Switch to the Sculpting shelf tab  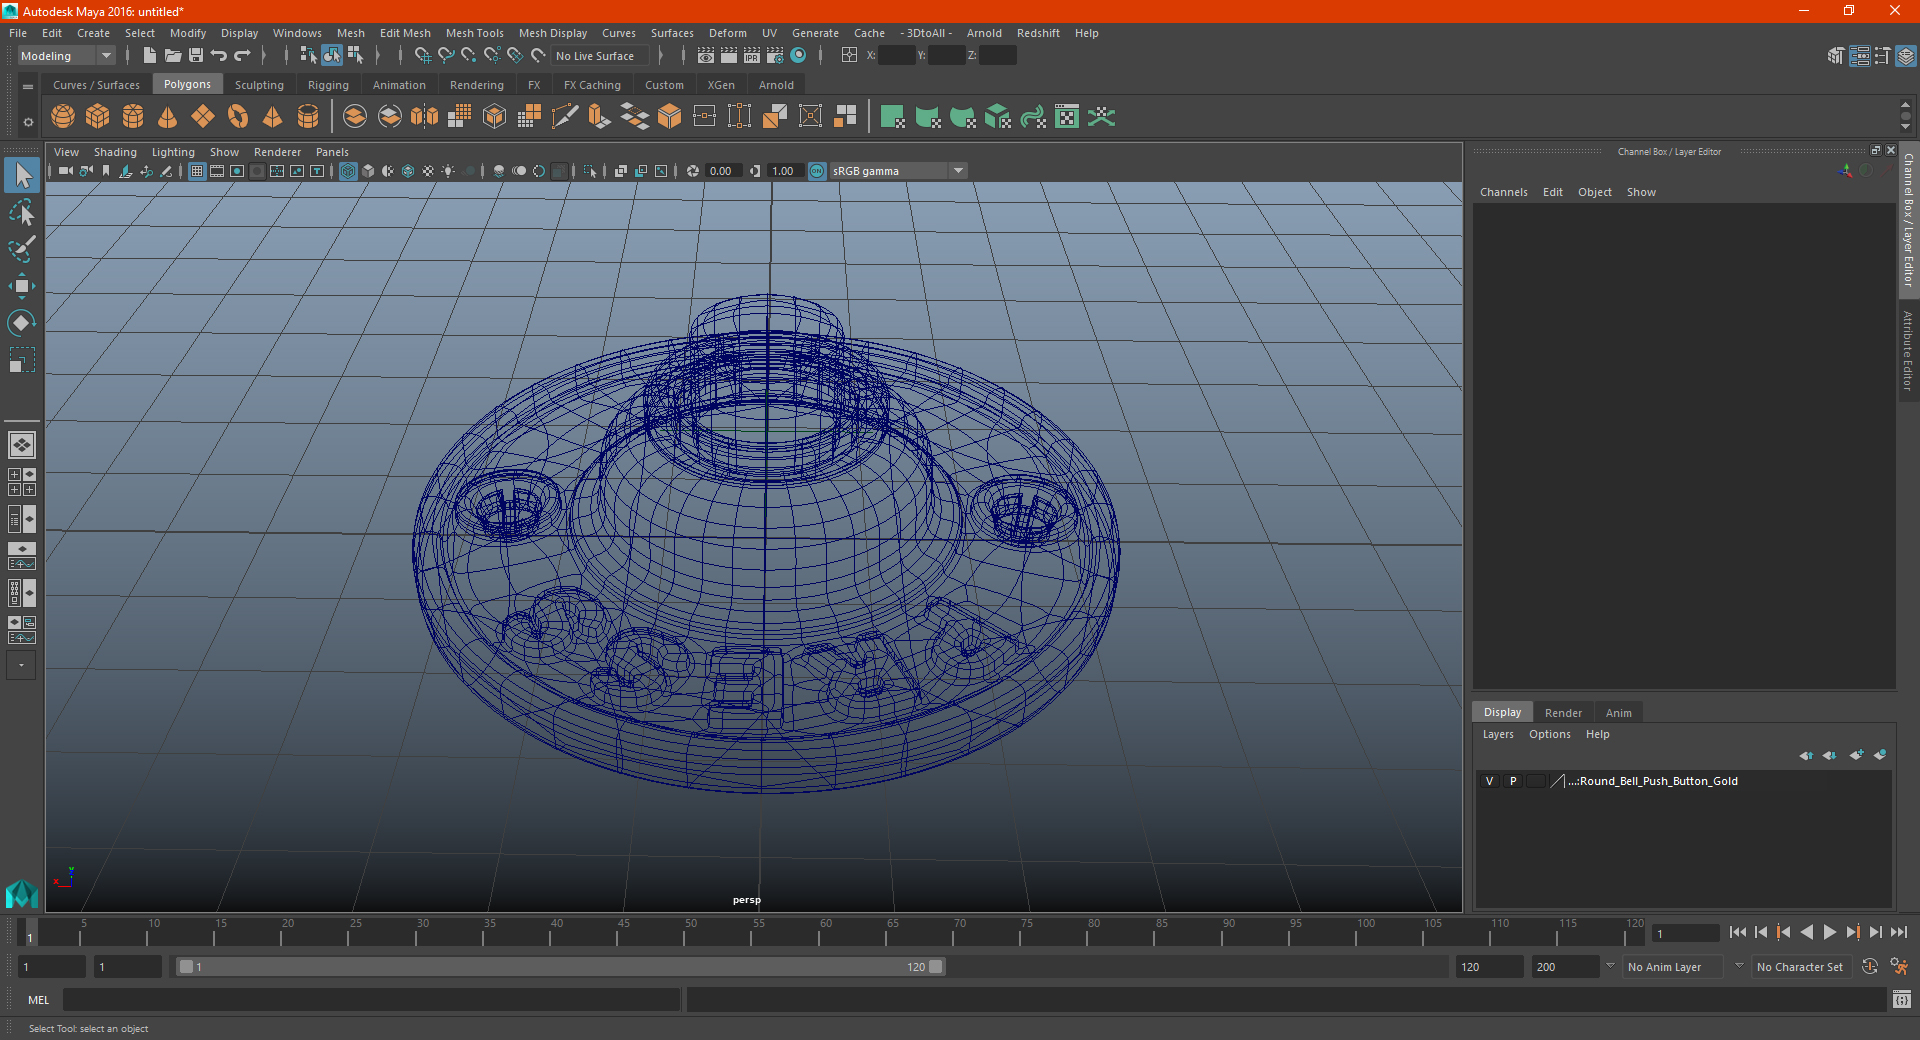point(259,85)
